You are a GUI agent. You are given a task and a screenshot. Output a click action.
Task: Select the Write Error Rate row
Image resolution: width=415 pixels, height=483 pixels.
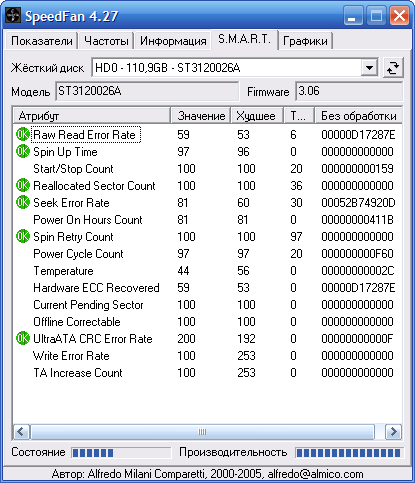207,356
